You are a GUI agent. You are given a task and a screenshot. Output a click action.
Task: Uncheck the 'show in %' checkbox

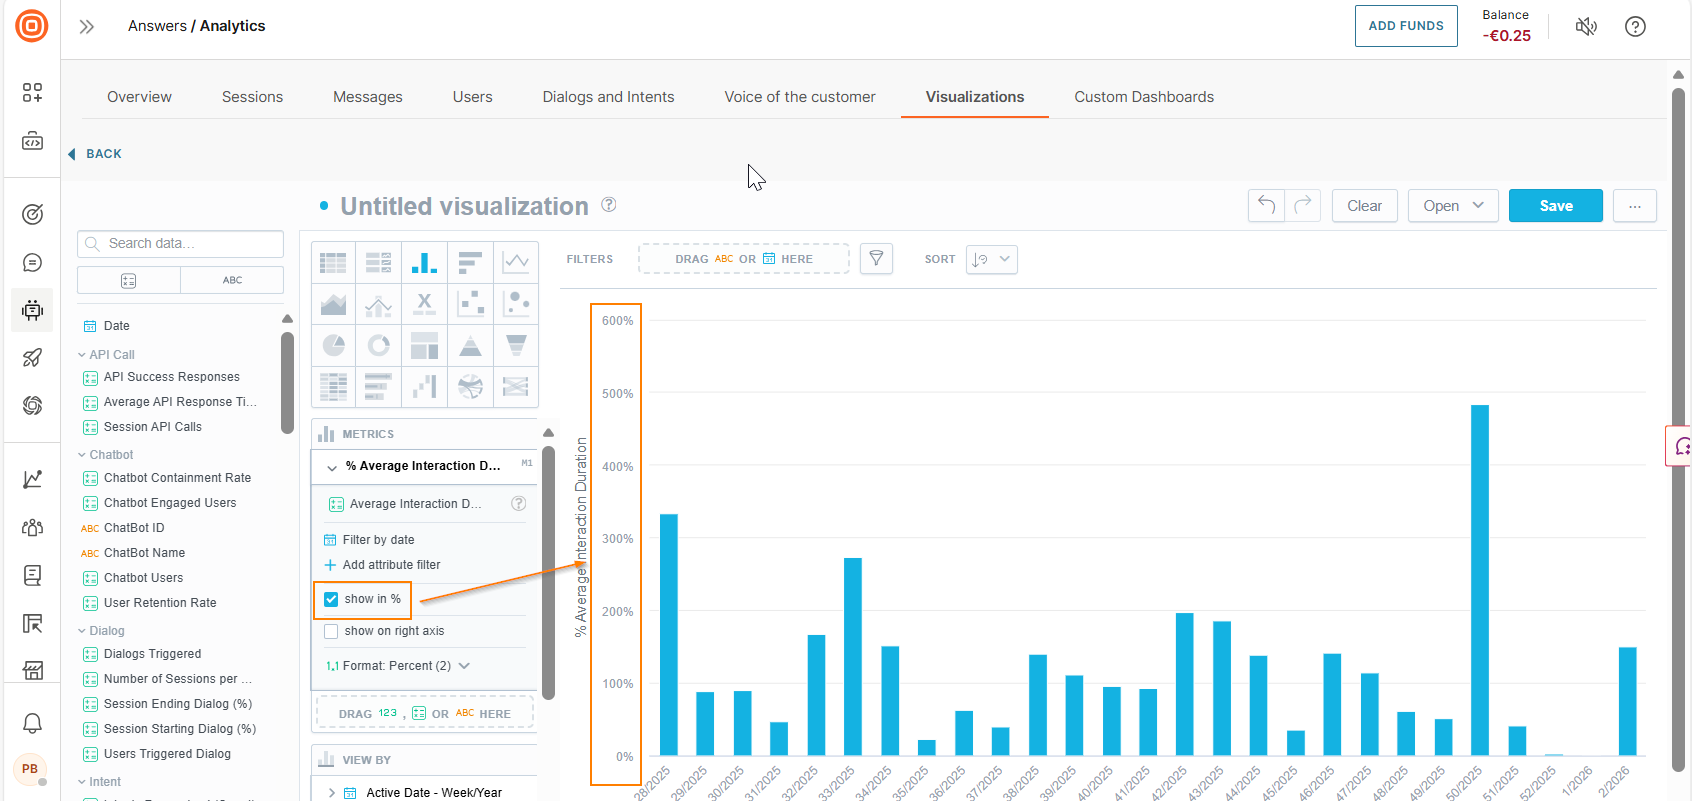[331, 600]
